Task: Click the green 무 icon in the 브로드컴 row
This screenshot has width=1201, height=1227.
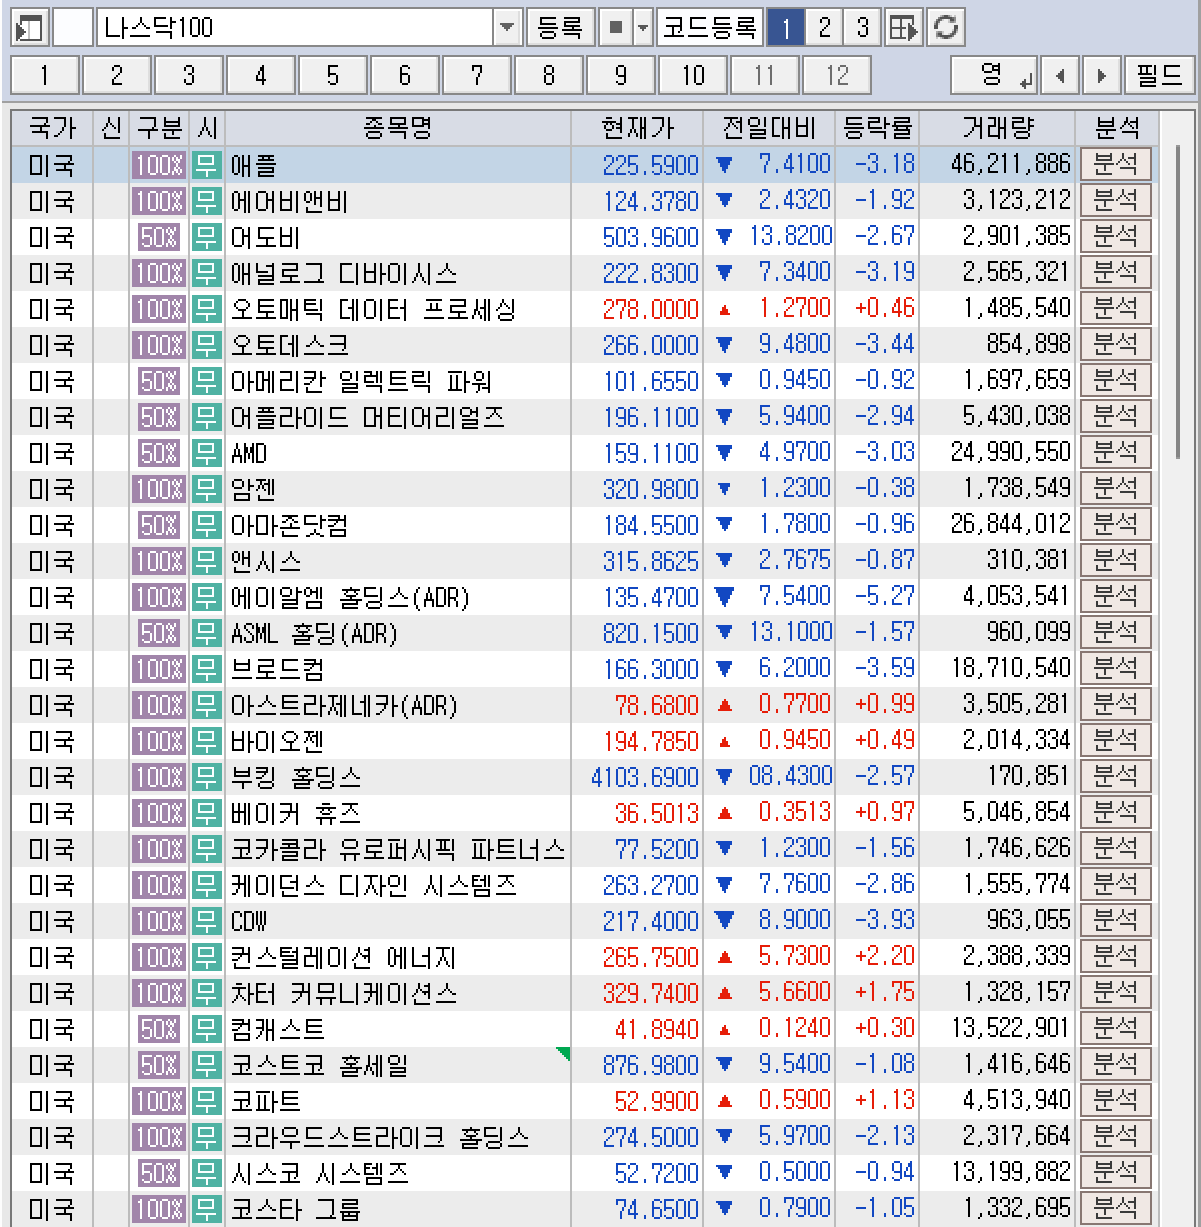Action: 206,669
